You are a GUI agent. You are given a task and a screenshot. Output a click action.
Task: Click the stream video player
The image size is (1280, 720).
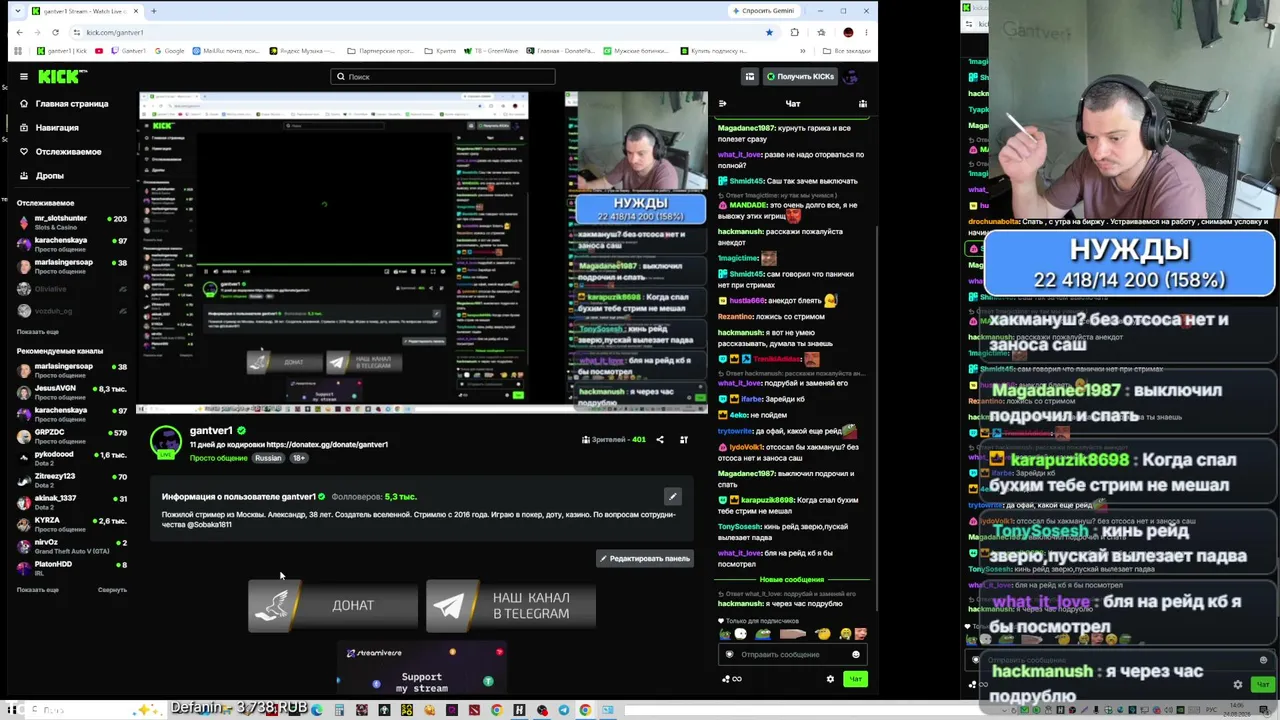point(423,252)
